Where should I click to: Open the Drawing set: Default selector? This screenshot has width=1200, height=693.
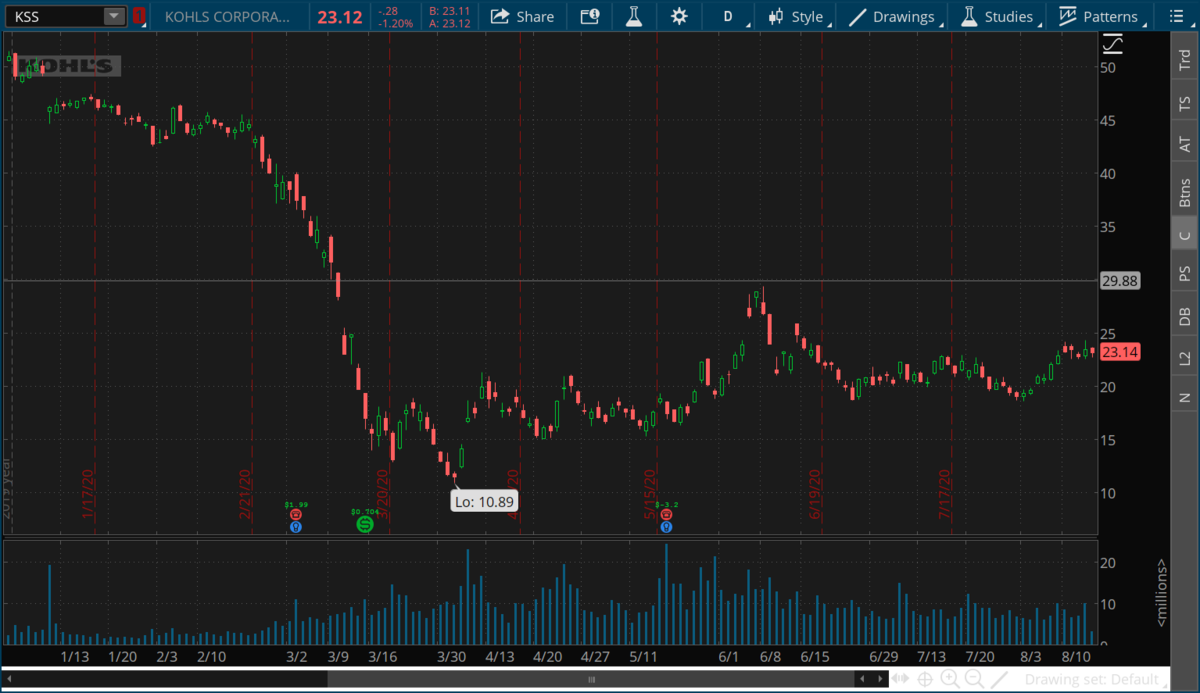click(1094, 680)
